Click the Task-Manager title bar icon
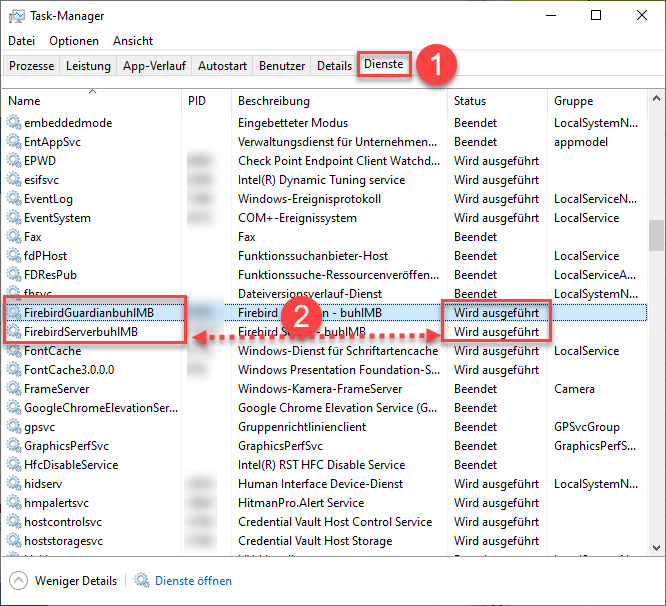Screen dimensions: 666x606 (17, 16)
